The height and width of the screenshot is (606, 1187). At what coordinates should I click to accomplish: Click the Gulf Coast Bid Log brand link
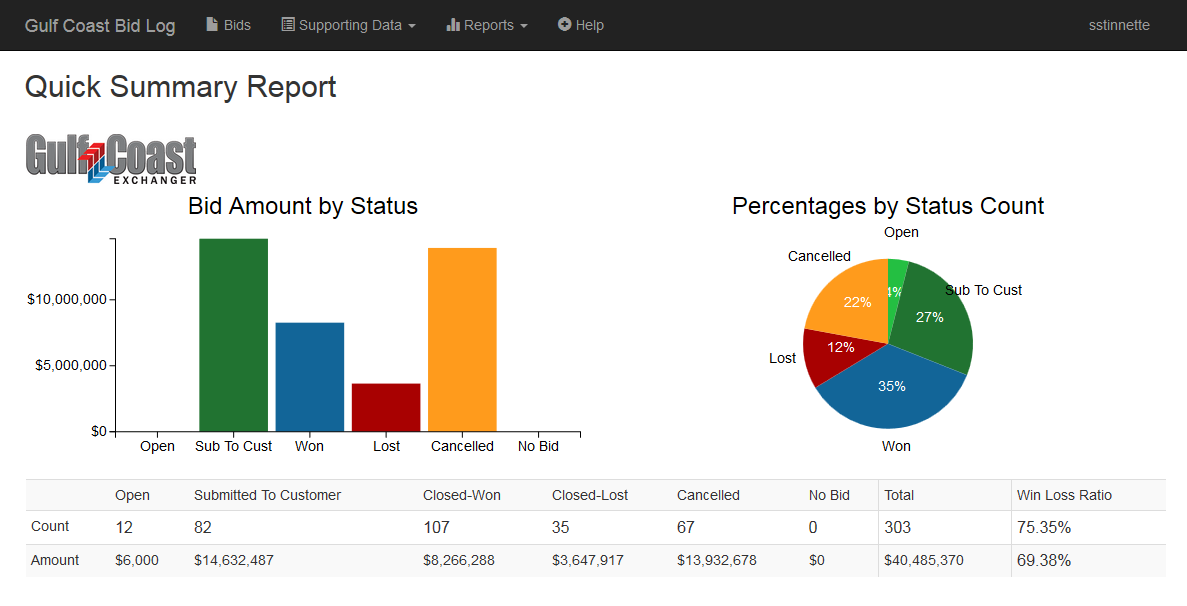pyautogui.click(x=100, y=25)
